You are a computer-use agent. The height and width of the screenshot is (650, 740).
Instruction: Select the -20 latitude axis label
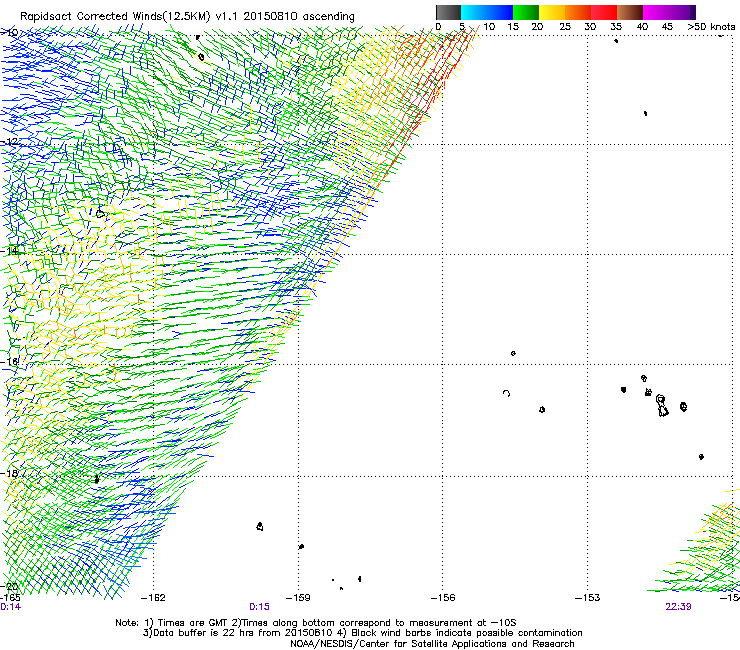point(9,586)
